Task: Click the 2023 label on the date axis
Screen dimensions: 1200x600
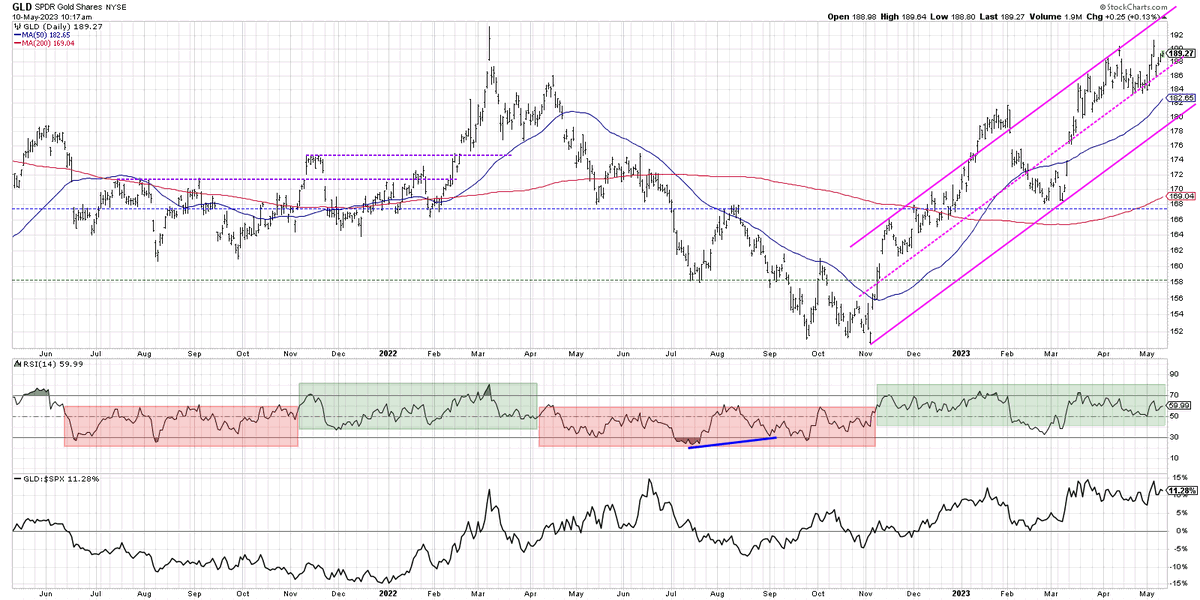Action: click(x=962, y=354)
